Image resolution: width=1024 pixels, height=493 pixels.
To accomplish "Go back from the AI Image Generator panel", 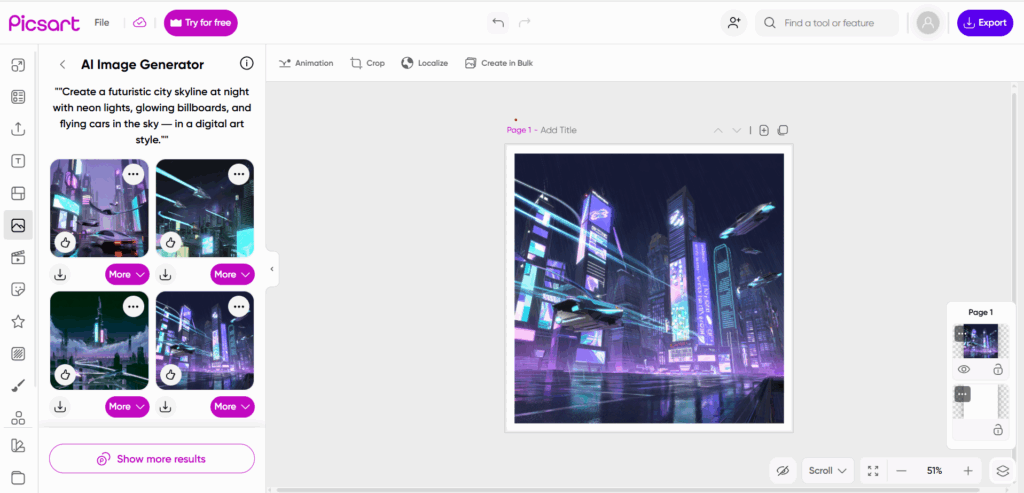I will click(63, 64).
